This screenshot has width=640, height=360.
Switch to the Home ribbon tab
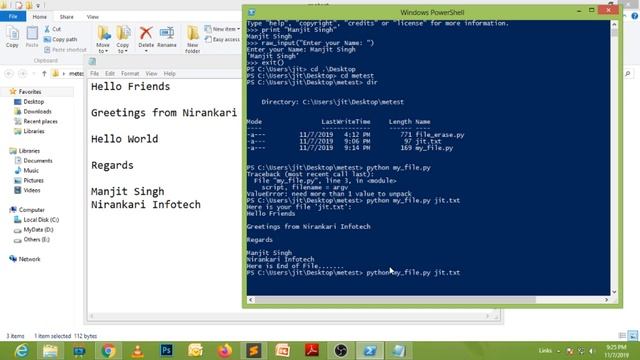(40, 17)
